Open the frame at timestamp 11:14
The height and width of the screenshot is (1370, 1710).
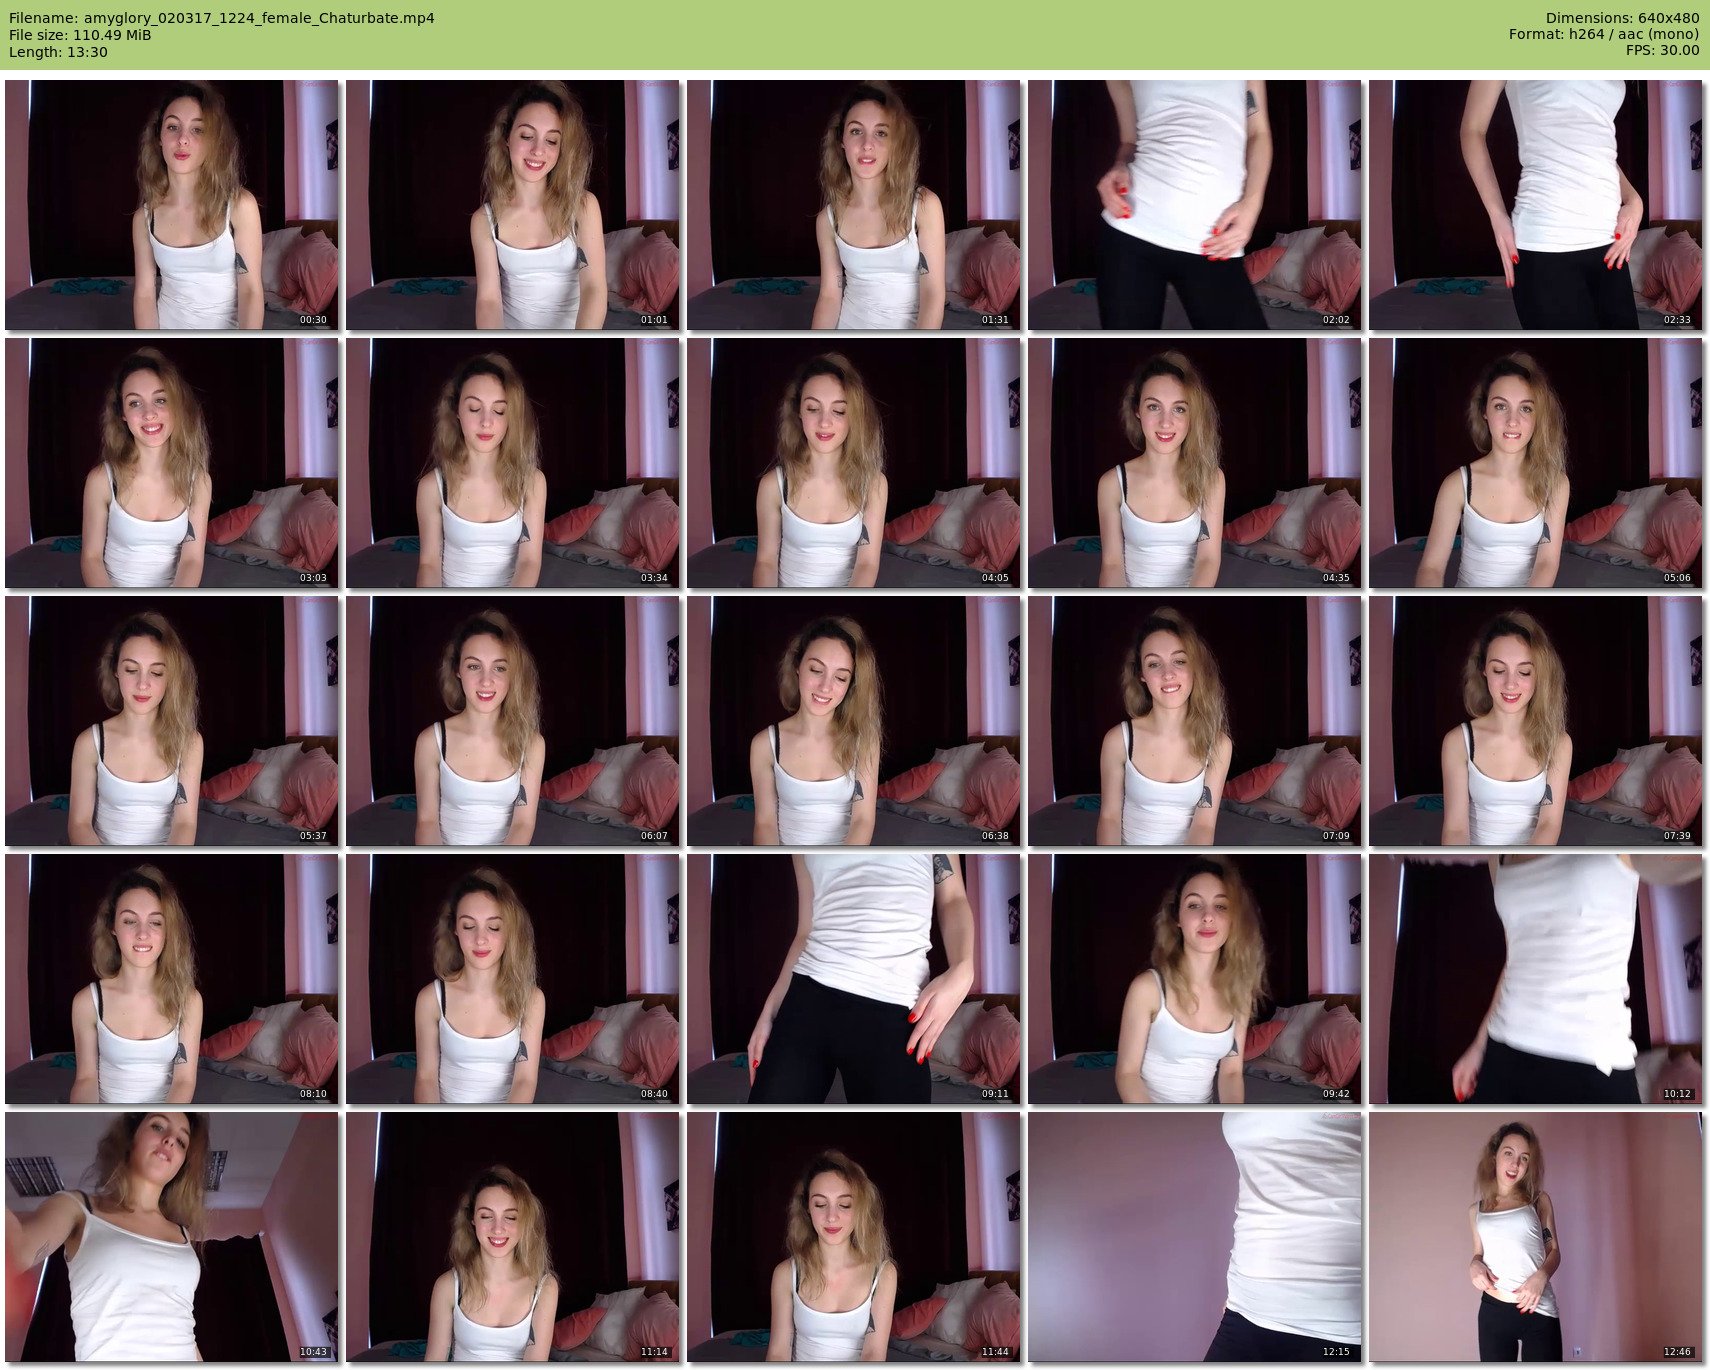pyautogui.click(x=513, y=1237)
